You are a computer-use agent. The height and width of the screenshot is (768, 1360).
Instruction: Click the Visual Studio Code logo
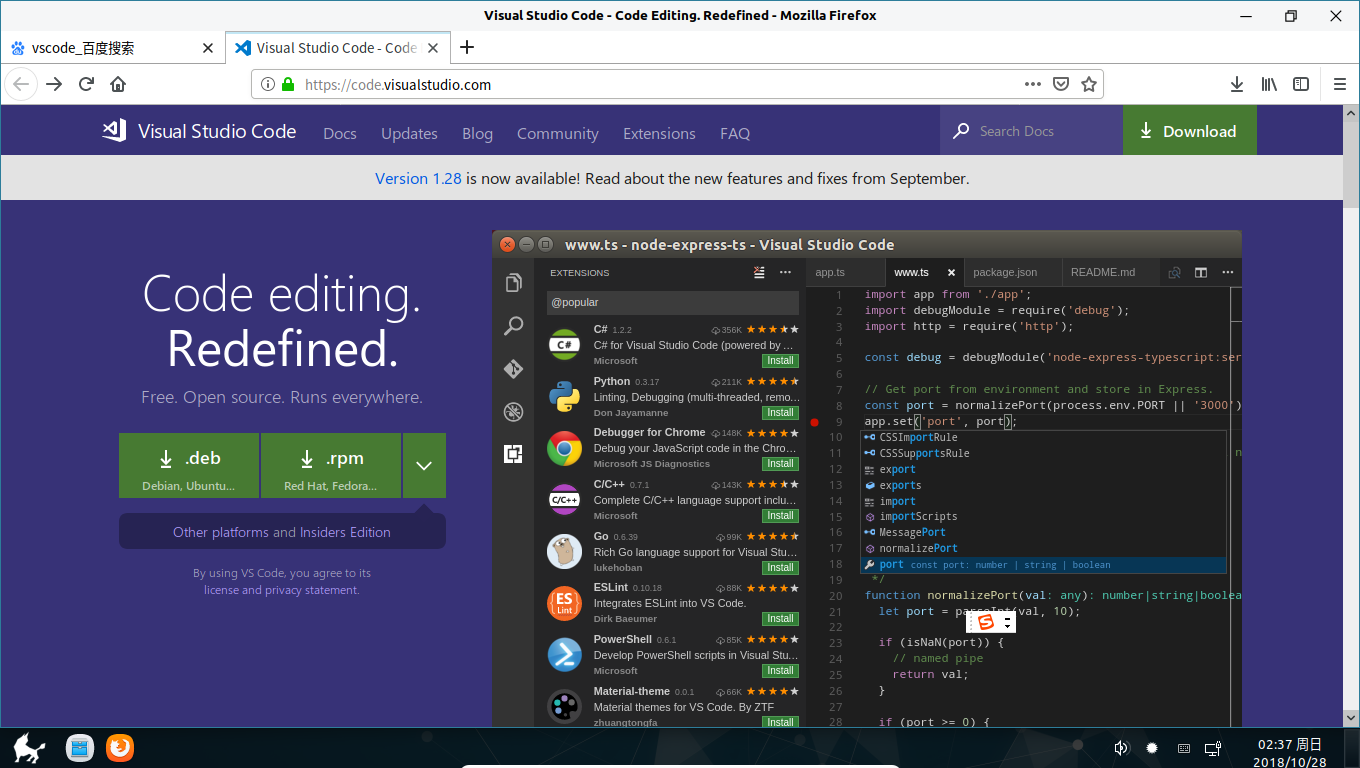click(199, 131)
